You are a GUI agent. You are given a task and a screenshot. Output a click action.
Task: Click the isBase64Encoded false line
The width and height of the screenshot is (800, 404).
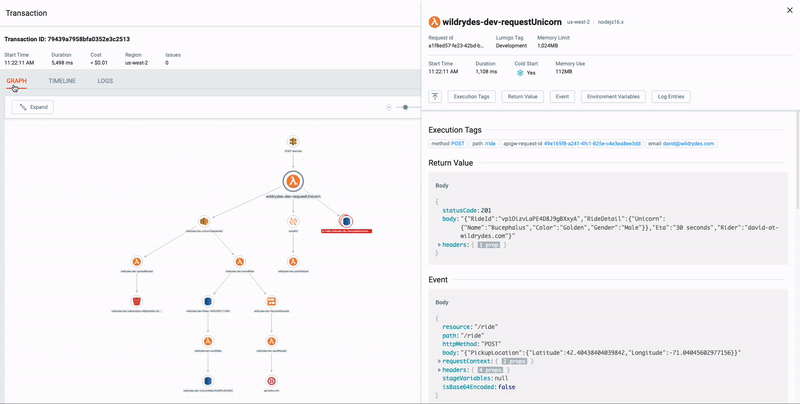pos(478,387)
